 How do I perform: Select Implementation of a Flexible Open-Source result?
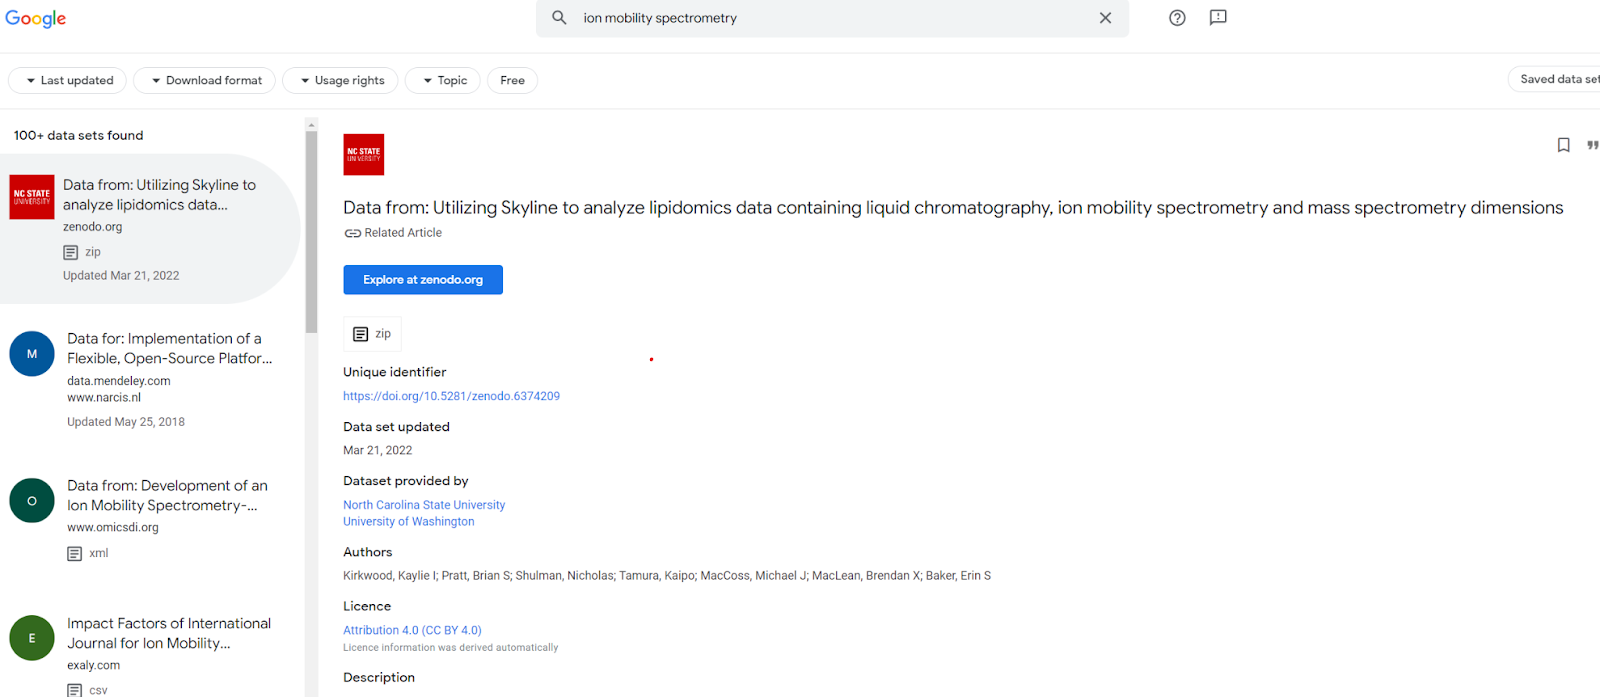click(169, 348)
